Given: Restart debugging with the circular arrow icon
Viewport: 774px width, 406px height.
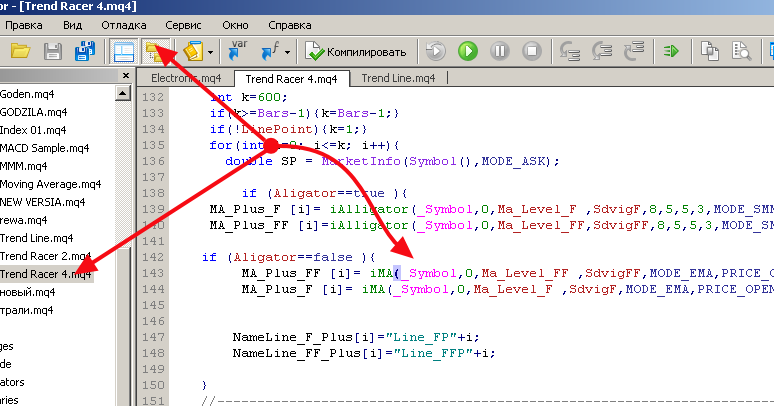Looking at the screenshot, I should click(436, 51).
